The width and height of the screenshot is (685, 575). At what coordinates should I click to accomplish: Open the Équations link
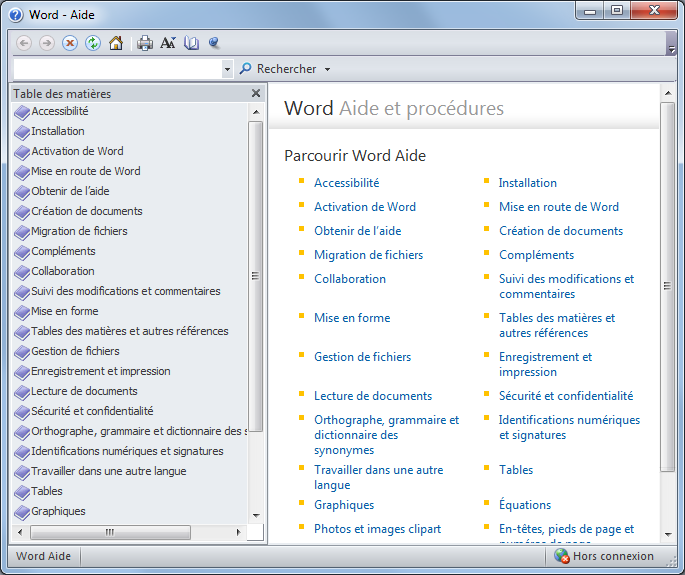(x=525, y=504)
